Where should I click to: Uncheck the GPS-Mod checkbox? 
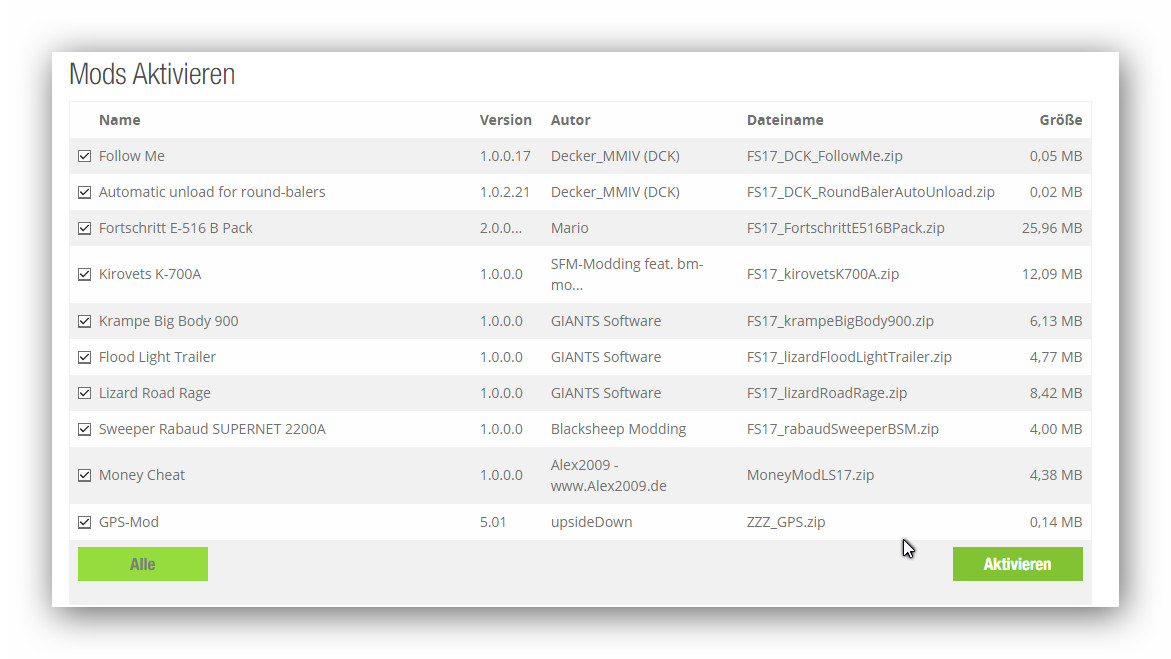[85, 522]
